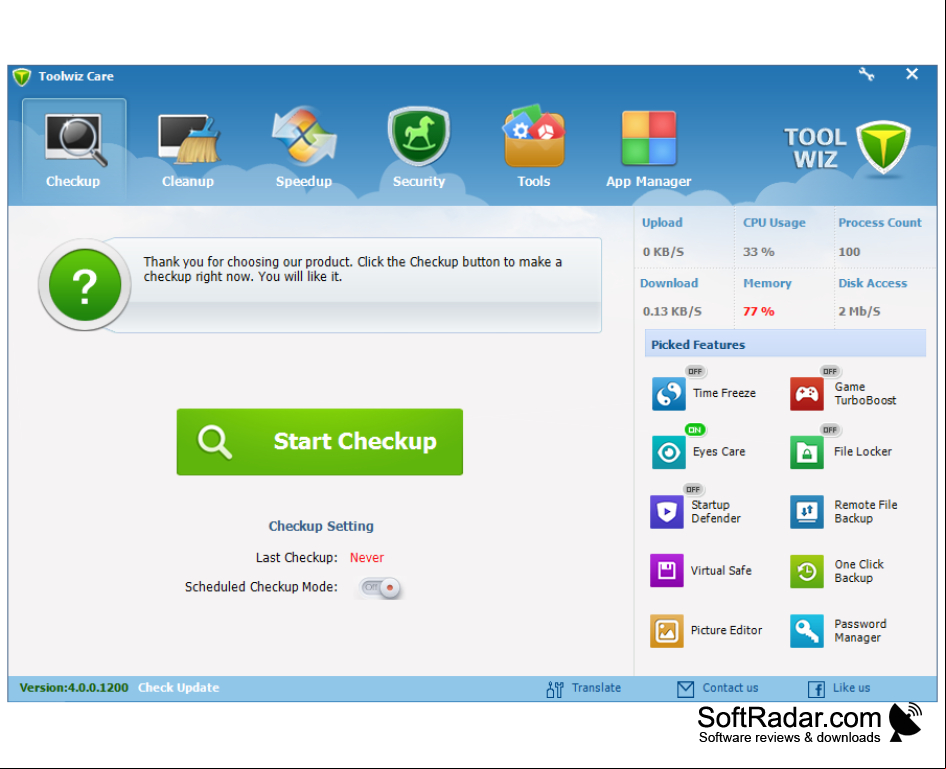Open the App Manager tab

point(649,148)
